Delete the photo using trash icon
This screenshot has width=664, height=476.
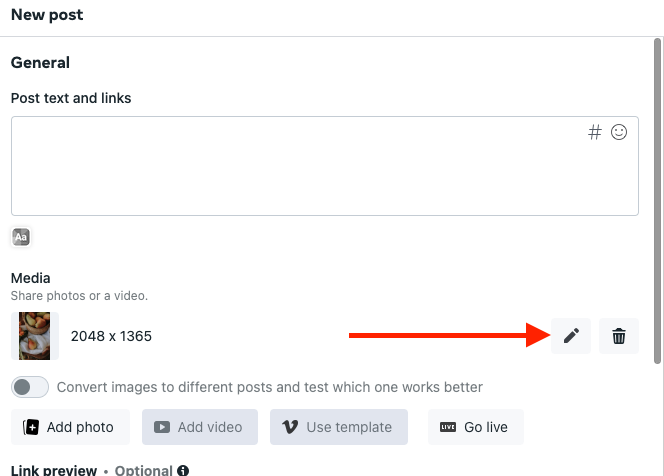tap(619, 336)
